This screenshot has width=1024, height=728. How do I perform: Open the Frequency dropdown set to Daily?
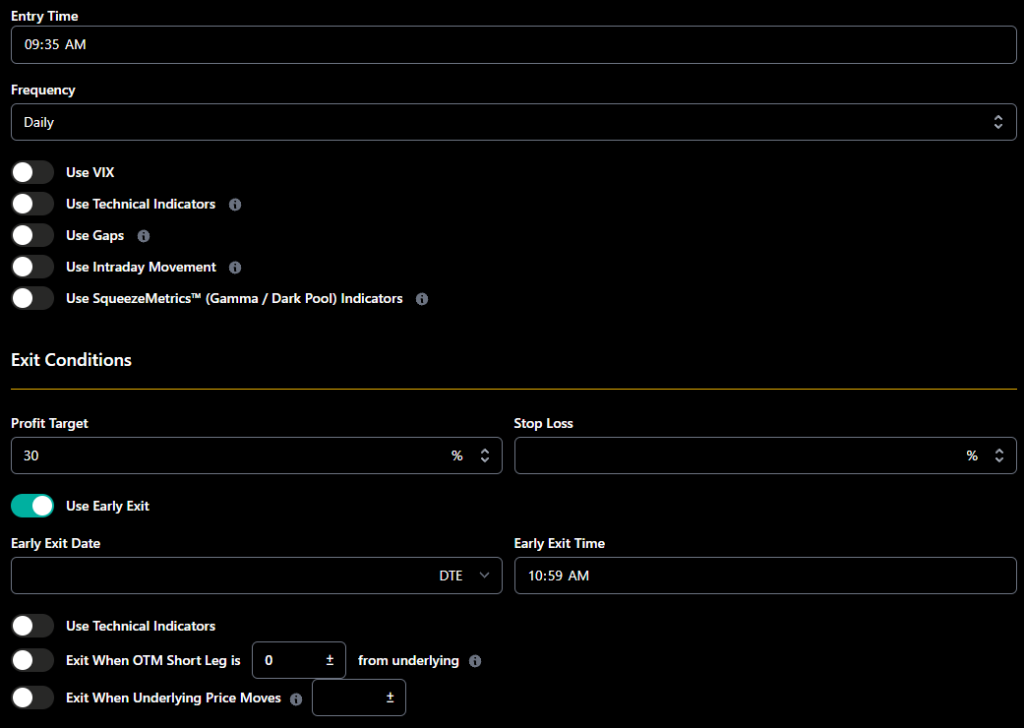(x=513, y=122)
